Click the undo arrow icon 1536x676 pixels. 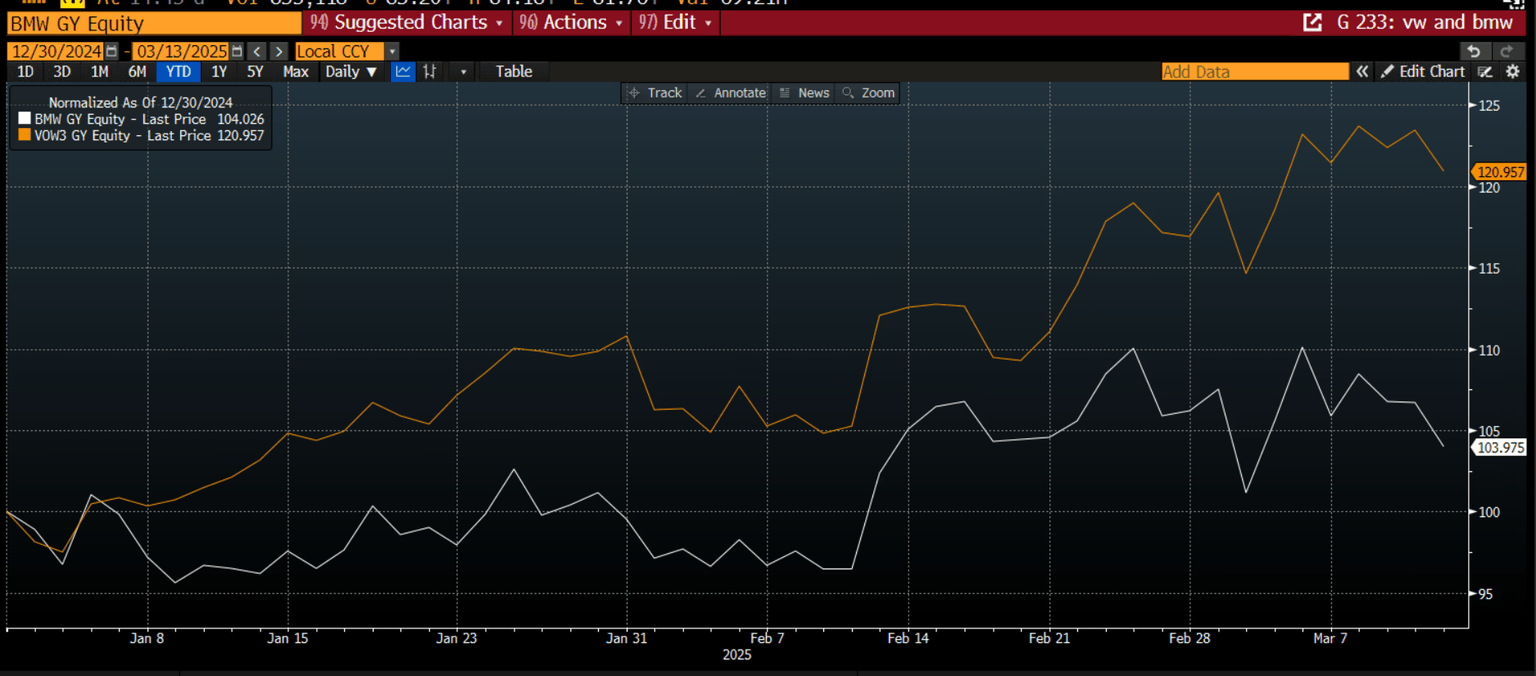click(1472, 51)
